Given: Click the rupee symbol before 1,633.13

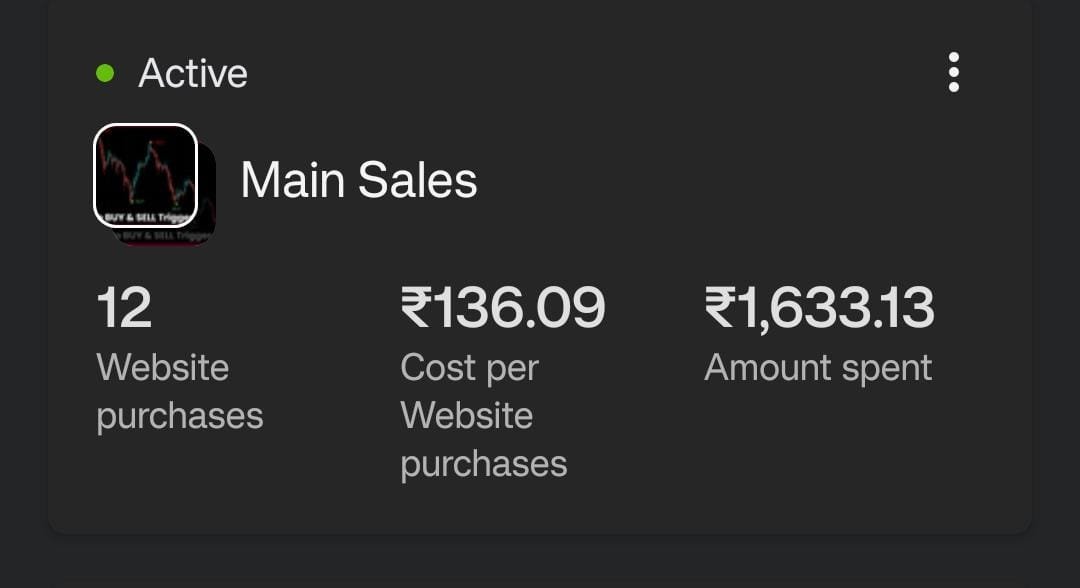Looking at the screenshot, I should pyautogui.click(x=720, y=307).
